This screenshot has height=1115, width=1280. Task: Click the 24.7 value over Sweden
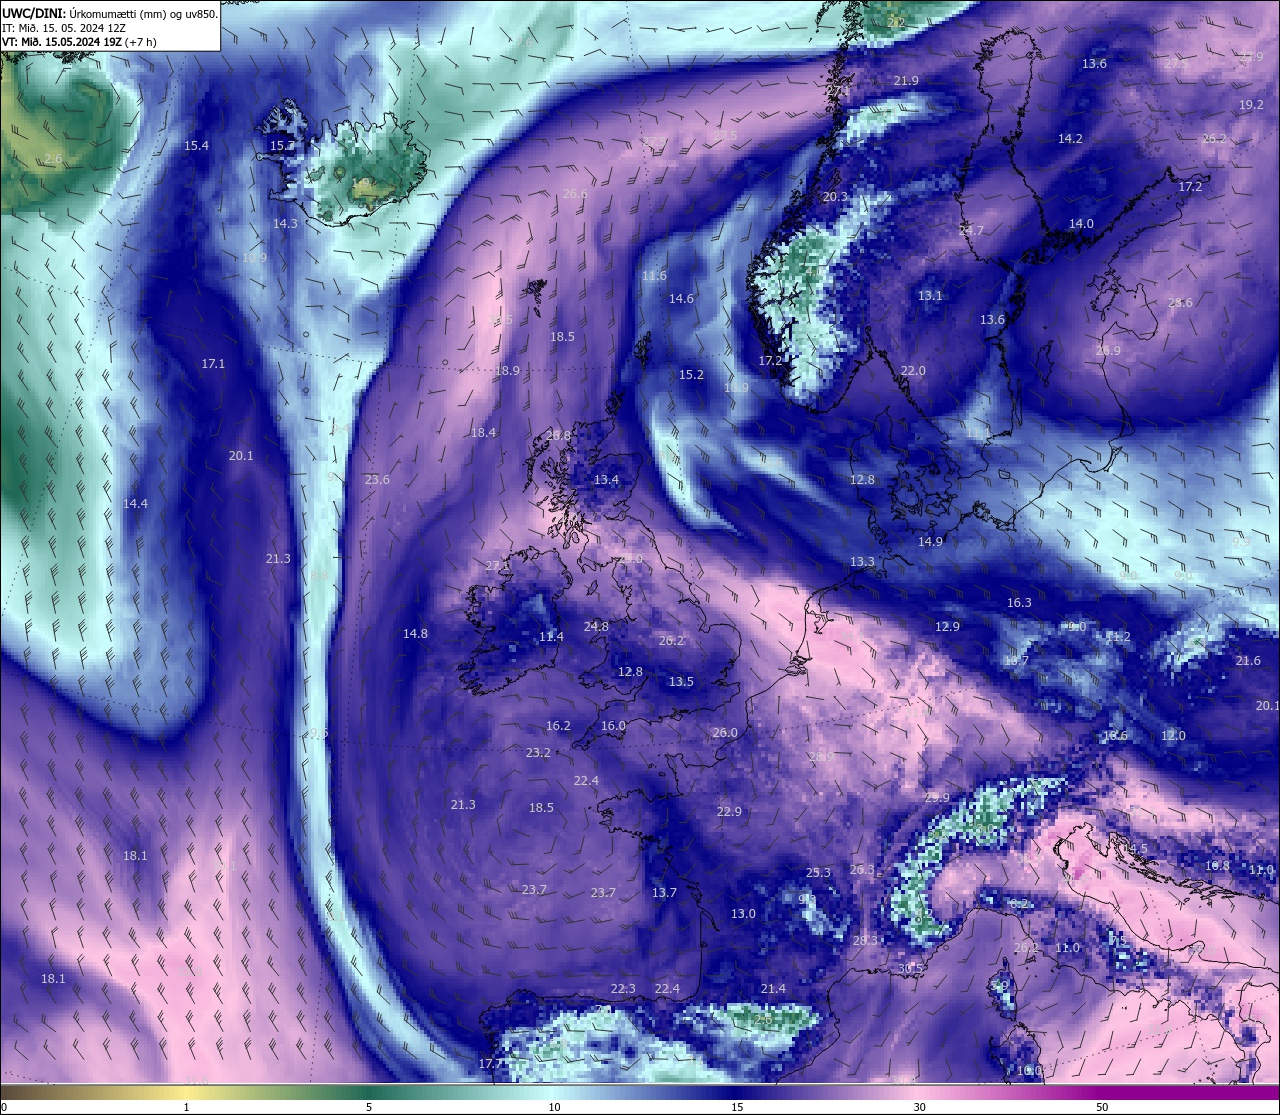[971, 231]
